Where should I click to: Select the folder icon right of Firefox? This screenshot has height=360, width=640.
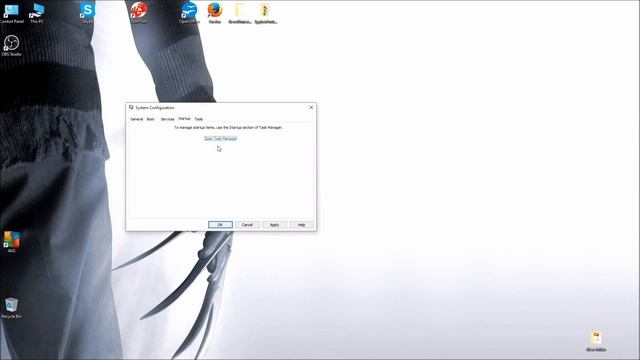pyautogui.click(x=240, y=13)
